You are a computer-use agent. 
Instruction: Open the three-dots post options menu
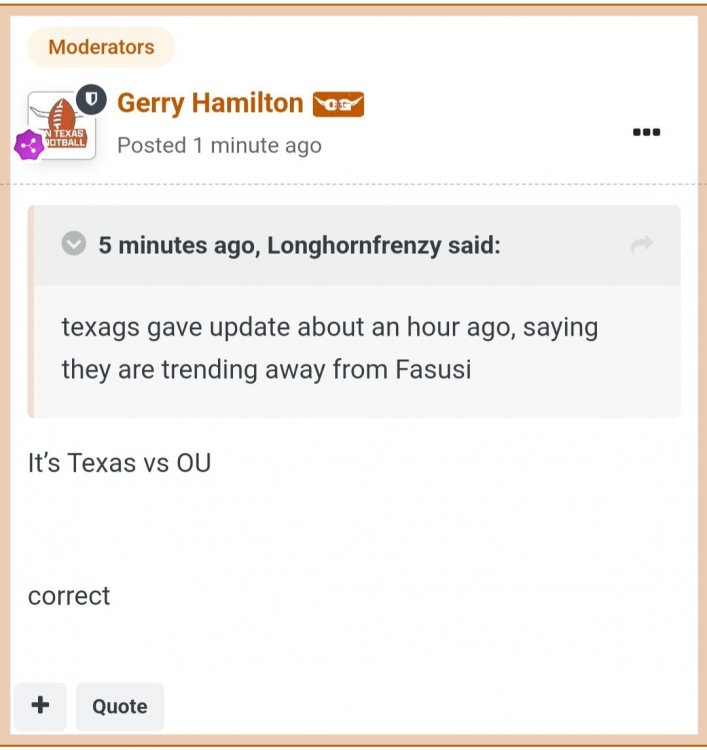pyautogui.click(x=647, y=132)
